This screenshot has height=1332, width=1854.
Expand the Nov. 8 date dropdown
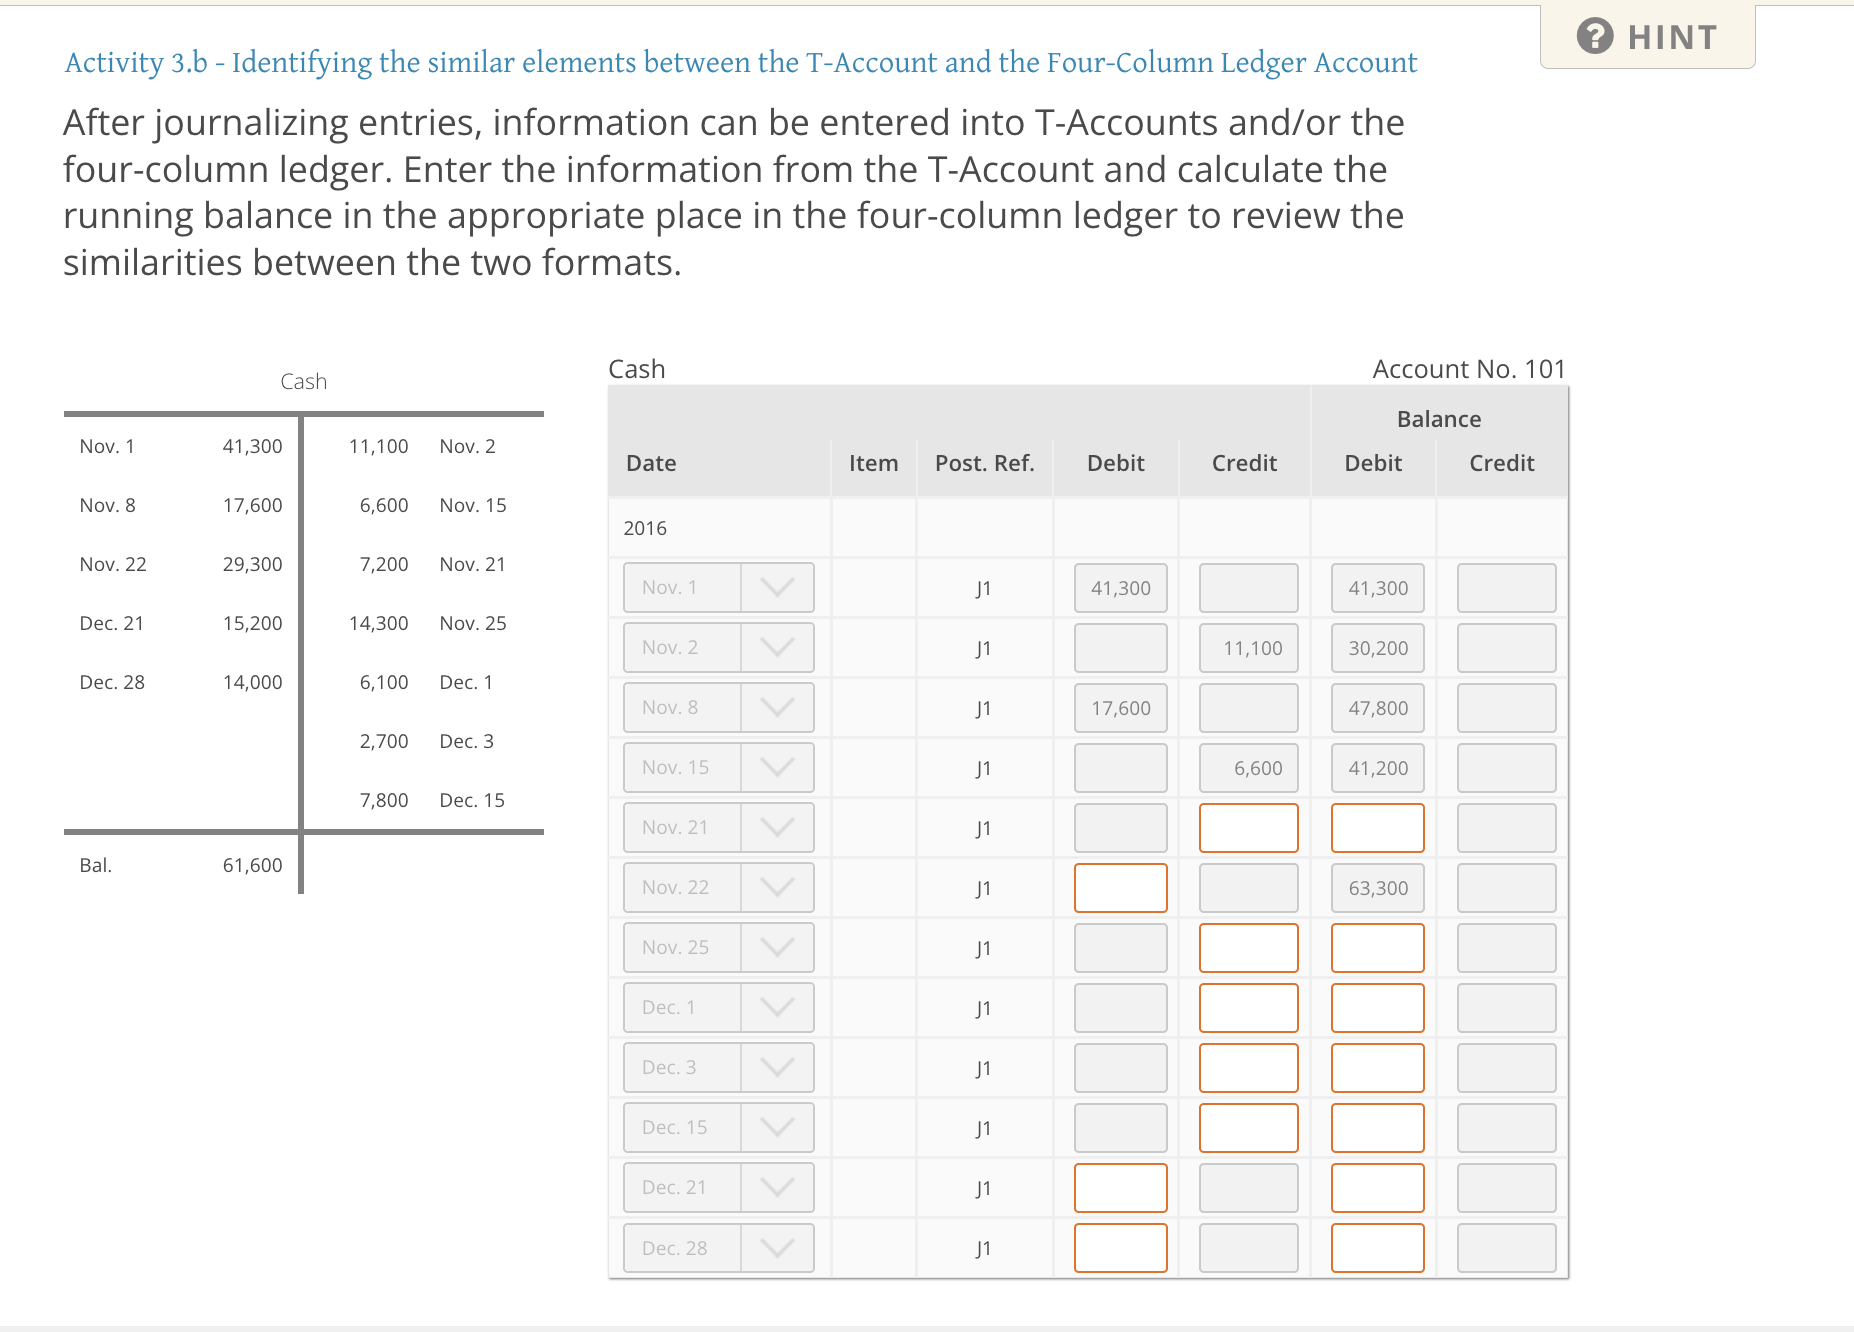[x=779, y=707]
